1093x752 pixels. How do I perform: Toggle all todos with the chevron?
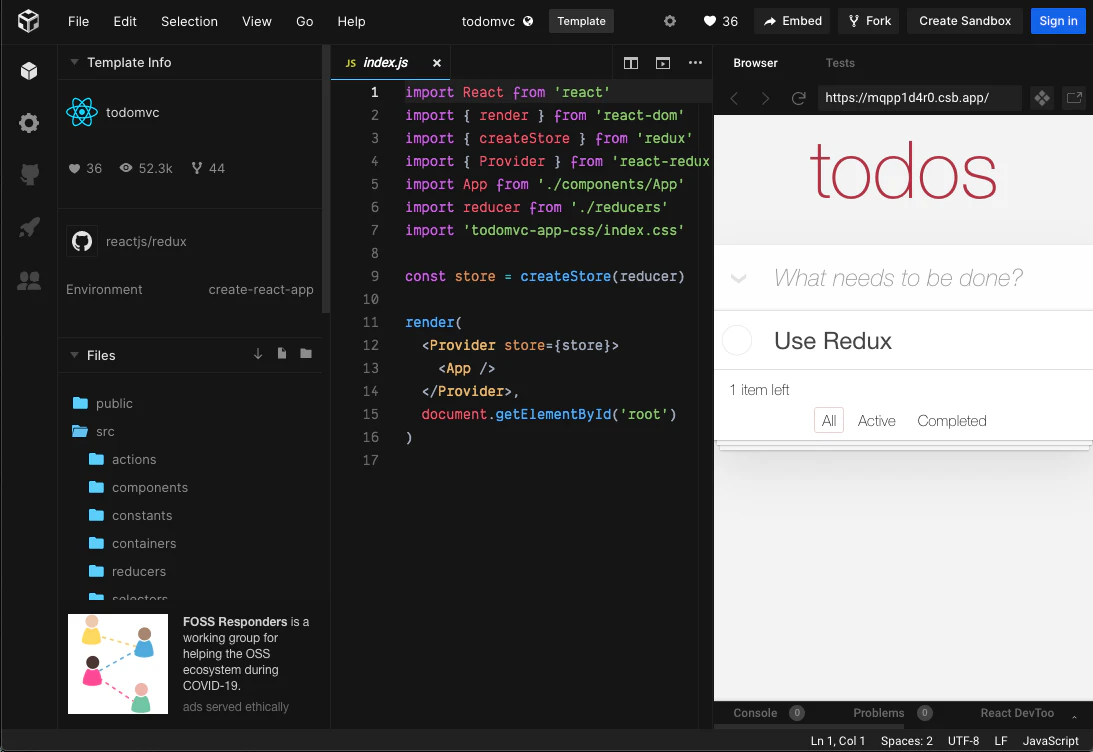pos(738,278)
